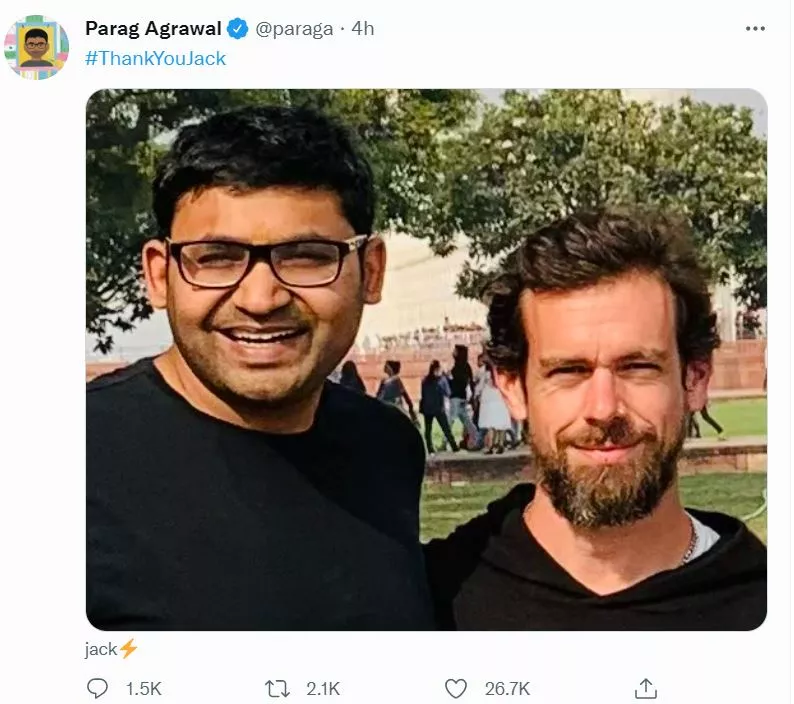Open Parag Agrawal's profile avatar
The image size is (794, 704).
pyautogui.click(x=37, y=47)
